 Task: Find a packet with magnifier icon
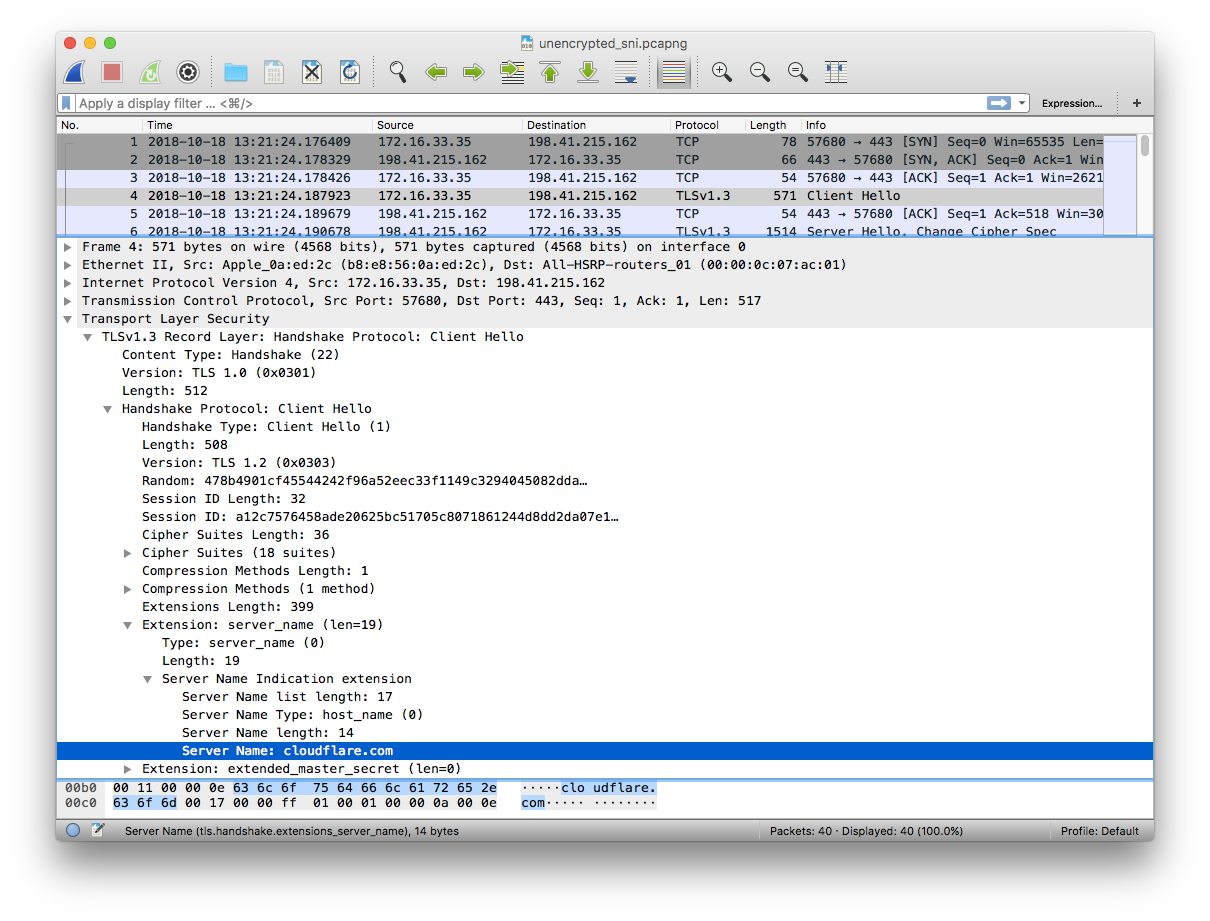tap(398, 72)
